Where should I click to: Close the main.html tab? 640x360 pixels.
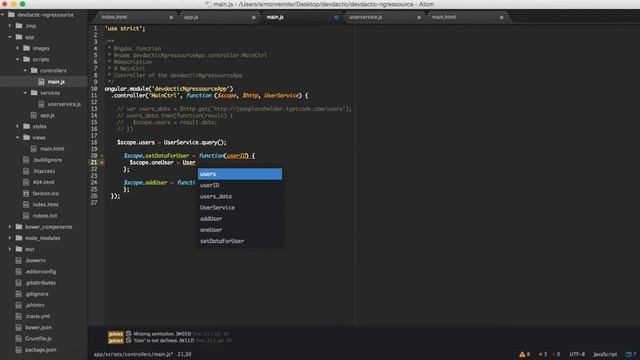click(x=502, y=18)
